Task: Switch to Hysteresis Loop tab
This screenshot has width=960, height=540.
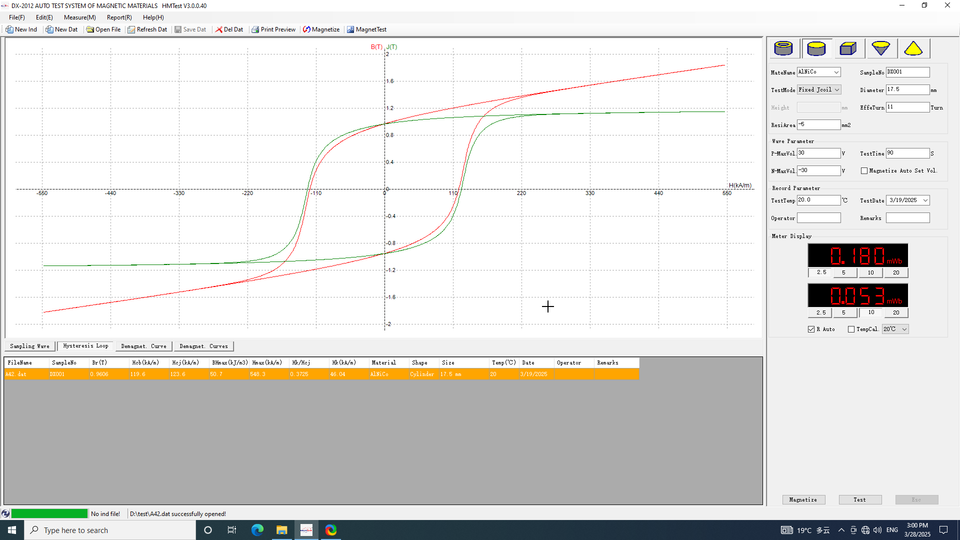Action: click(85, 346)
